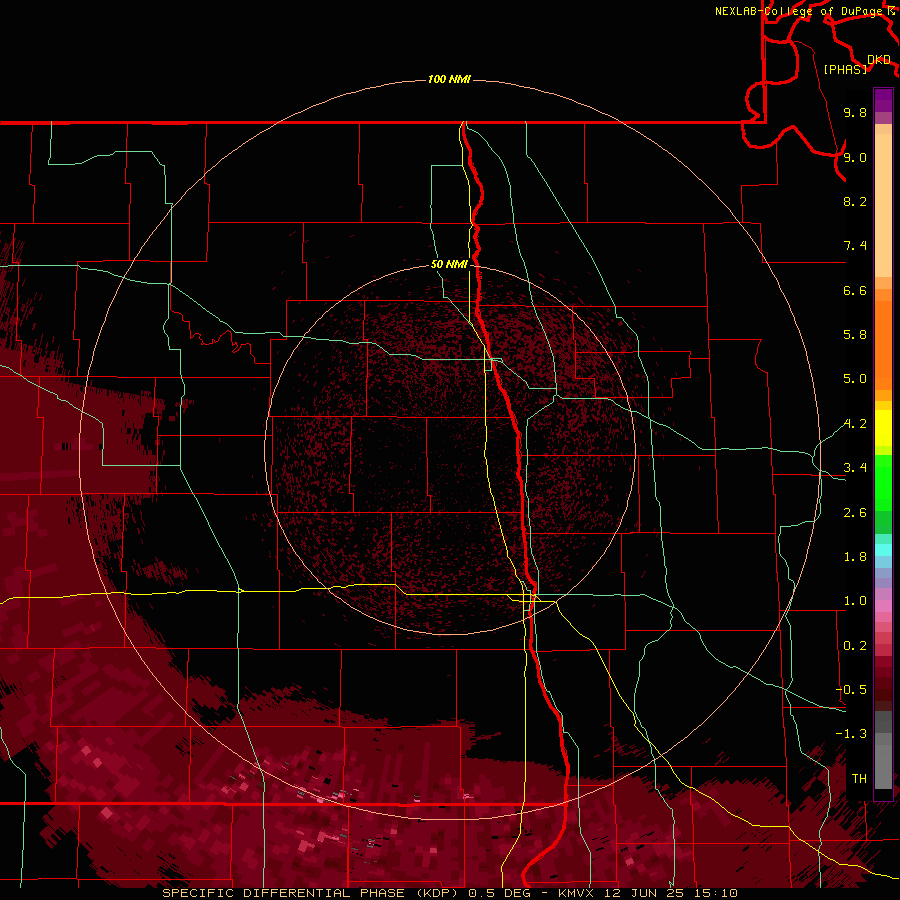Click the gray segment of the color bar

883,752
